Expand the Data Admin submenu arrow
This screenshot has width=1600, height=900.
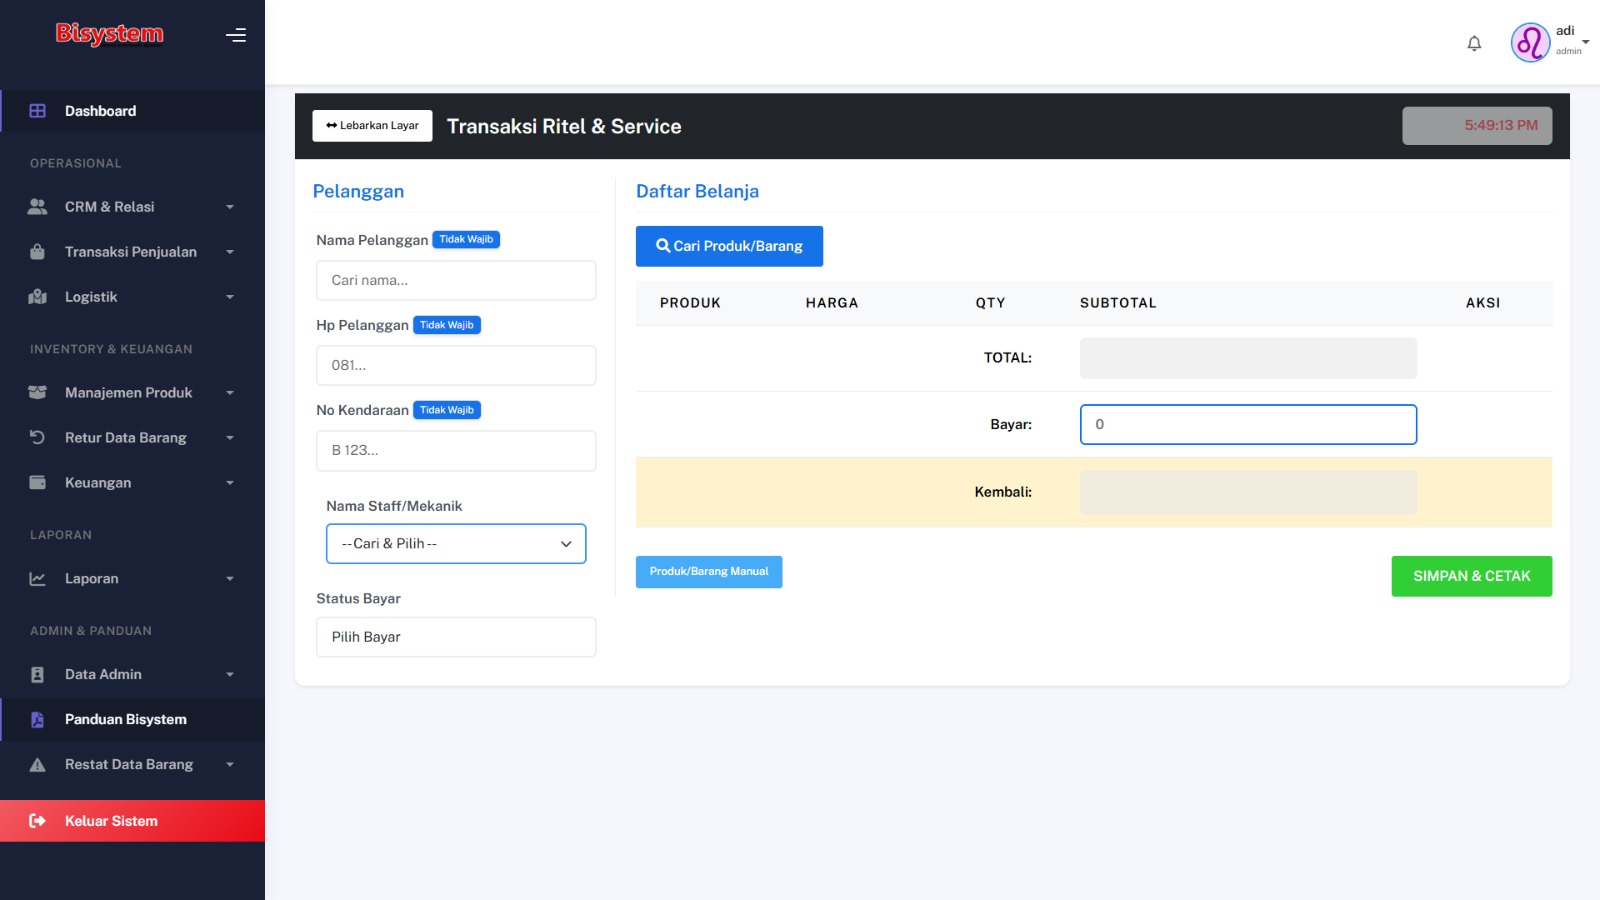click(x=230, y=675)
